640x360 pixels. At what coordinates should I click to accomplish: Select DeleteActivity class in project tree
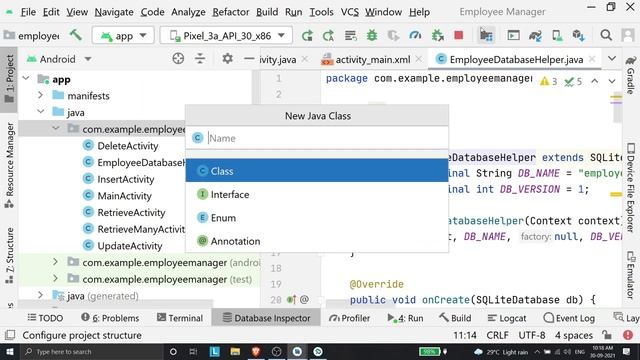[127, 146]
